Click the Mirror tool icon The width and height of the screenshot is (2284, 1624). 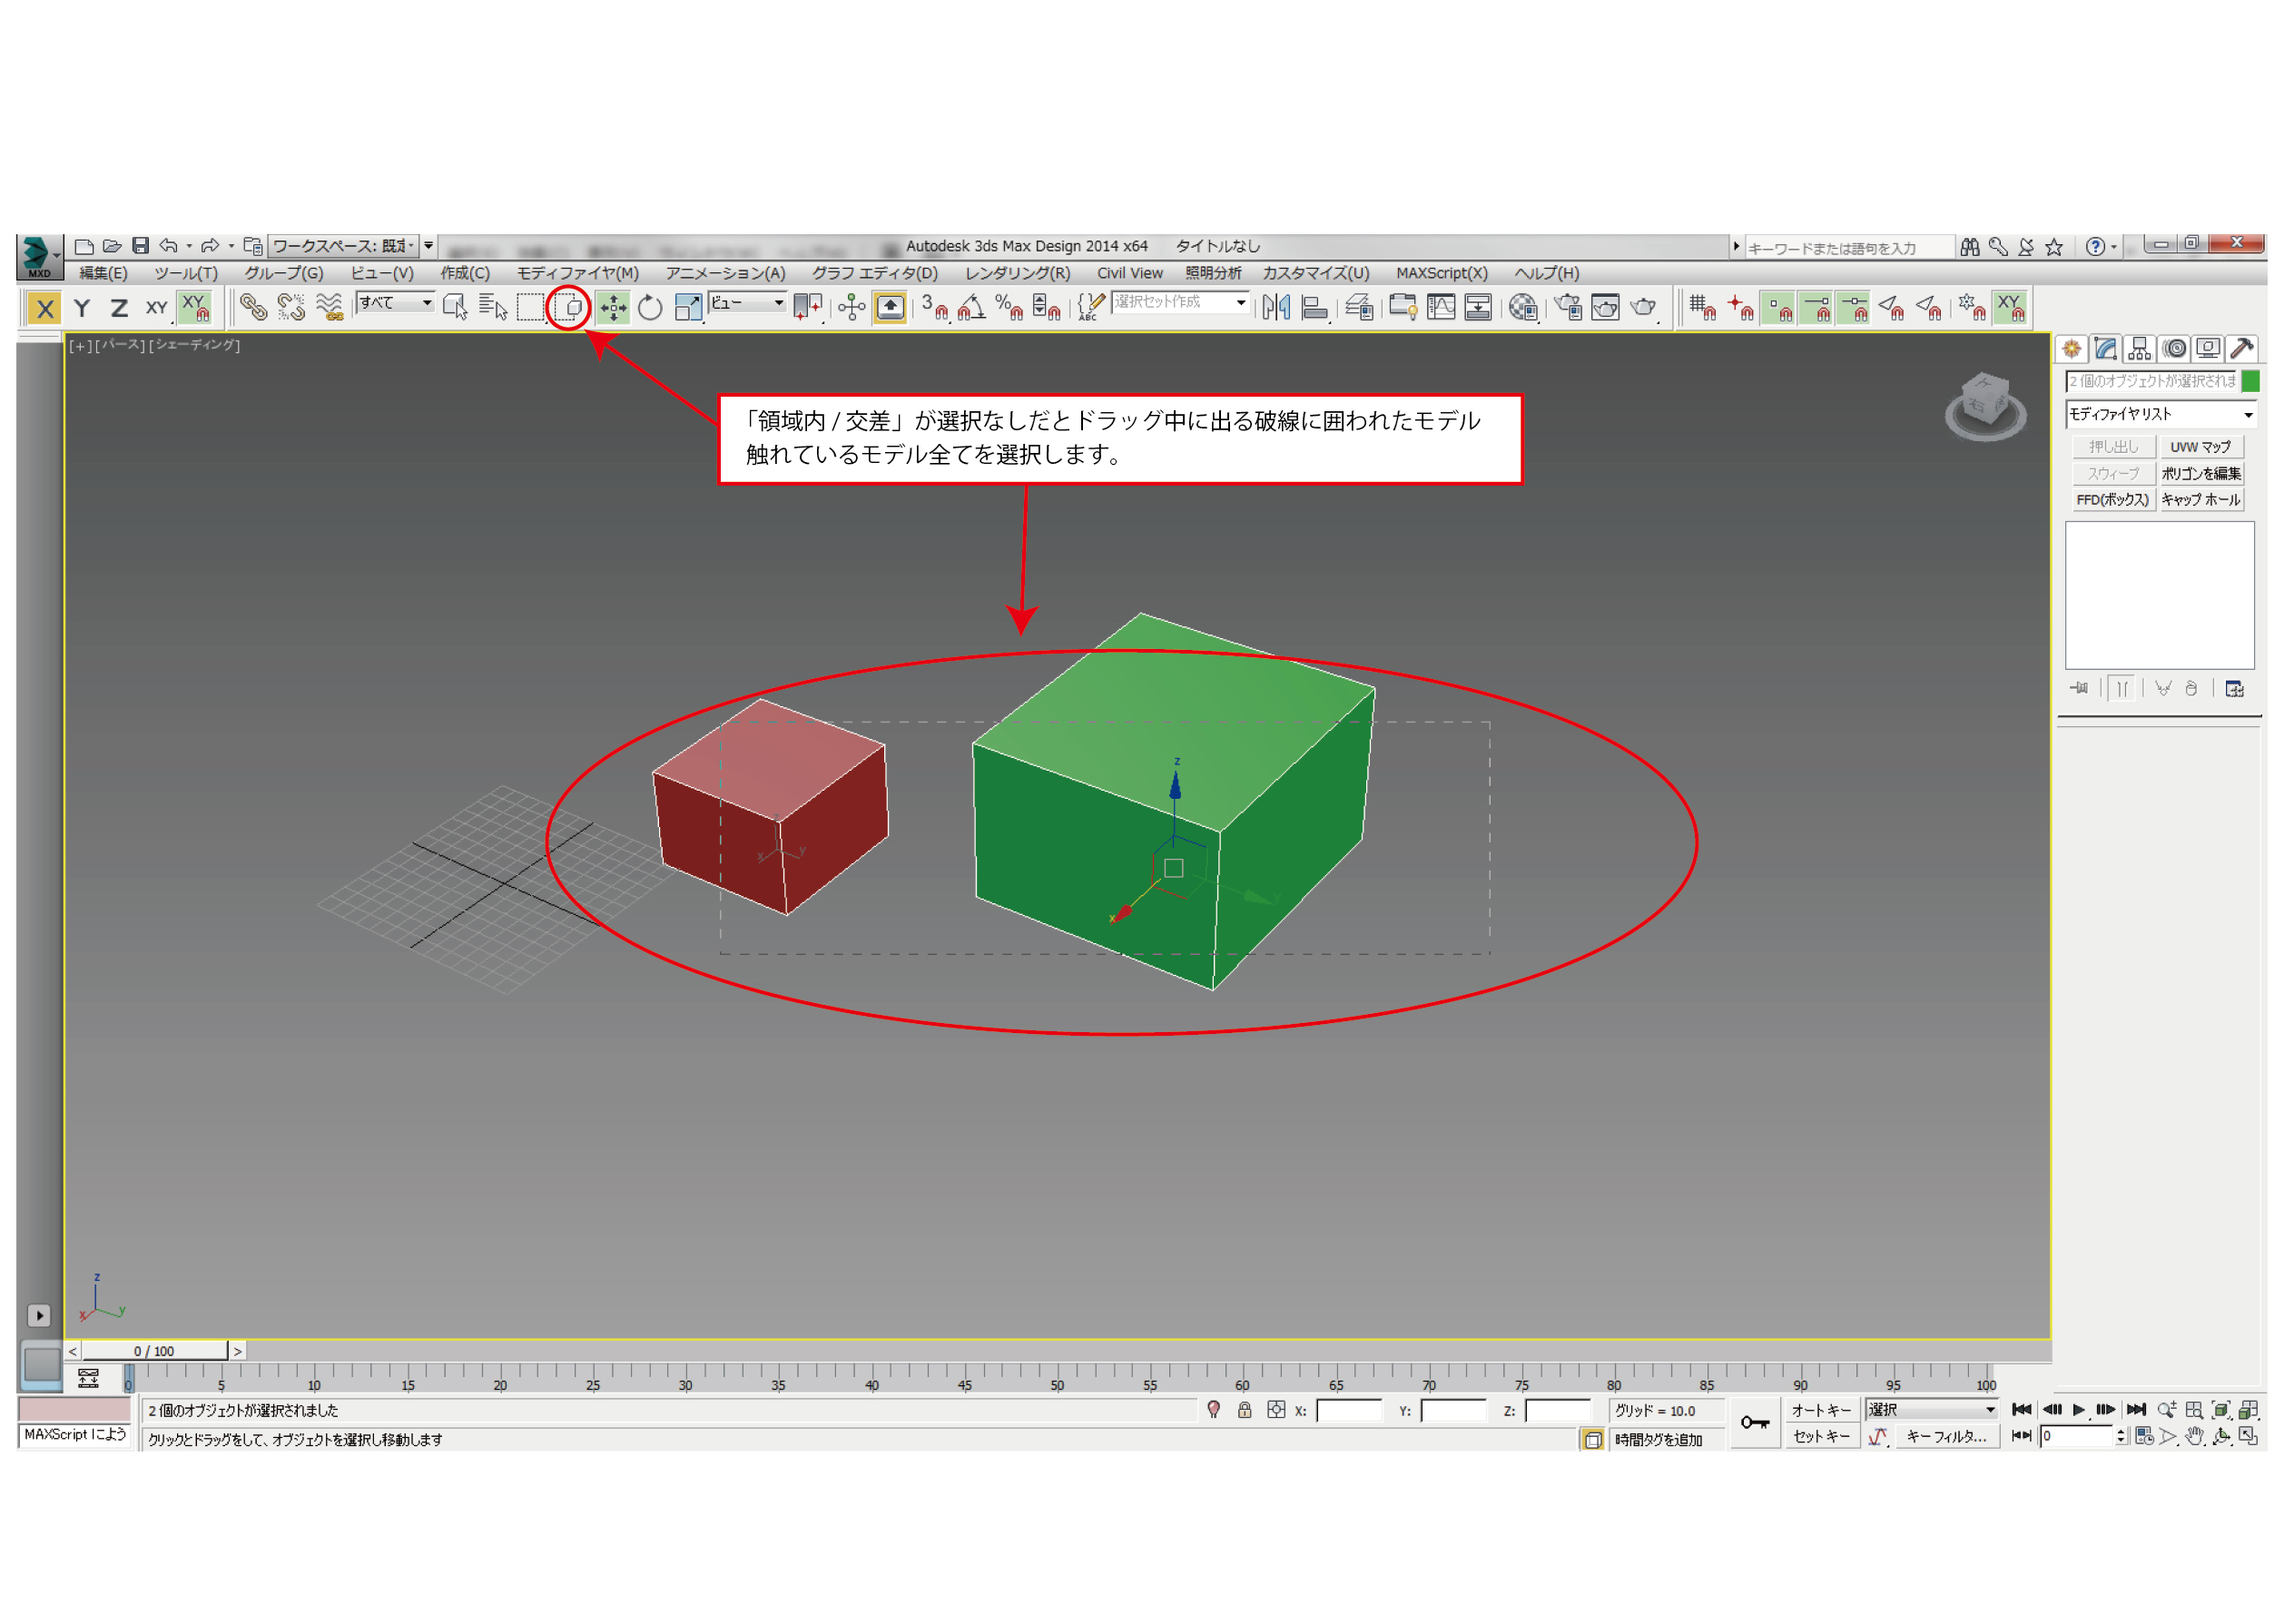coord(1275,308)
